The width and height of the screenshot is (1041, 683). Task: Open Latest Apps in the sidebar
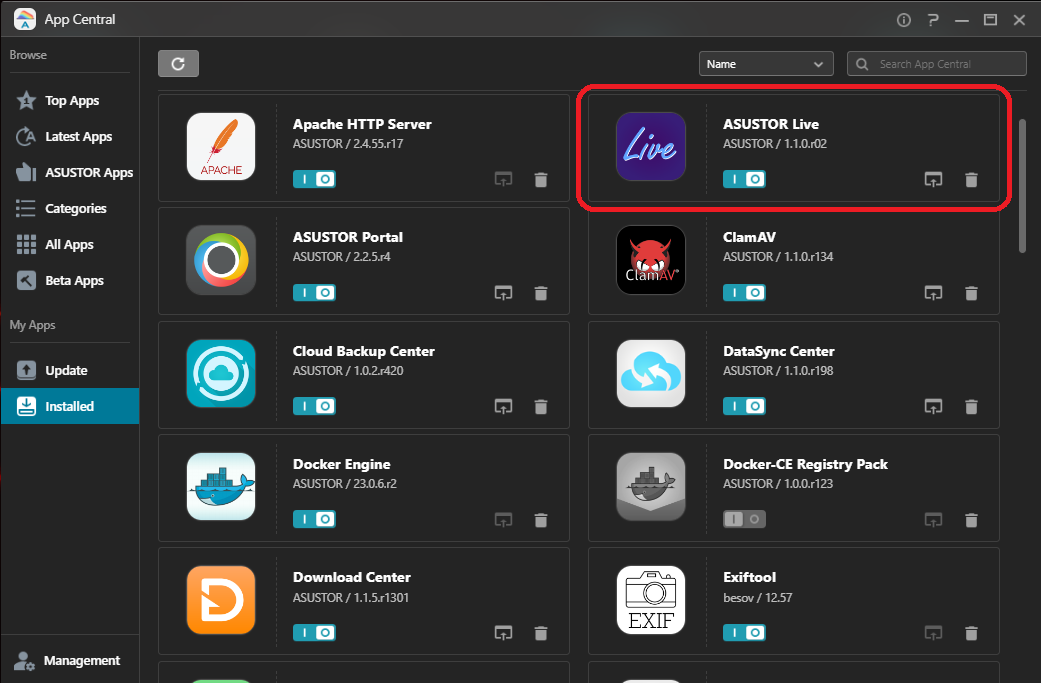(x=70, y=136)
